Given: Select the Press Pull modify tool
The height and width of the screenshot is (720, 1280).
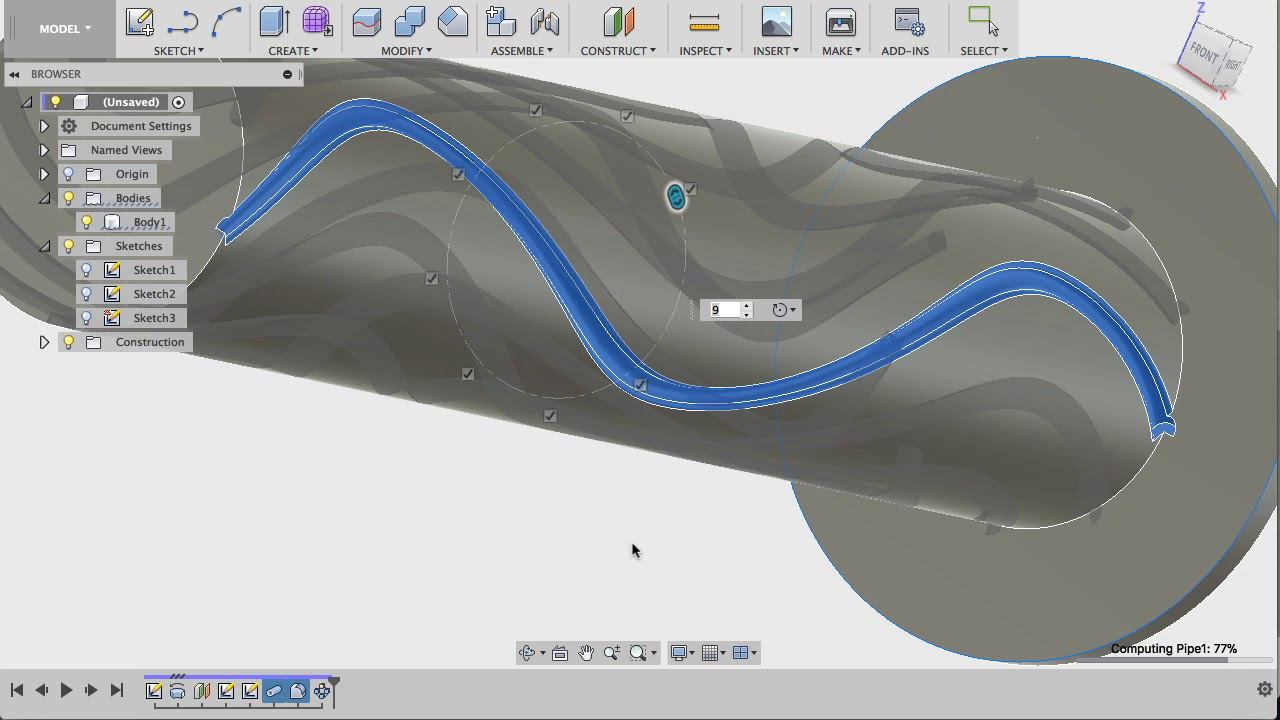Looking at the screenshot, I should (367, 22).
